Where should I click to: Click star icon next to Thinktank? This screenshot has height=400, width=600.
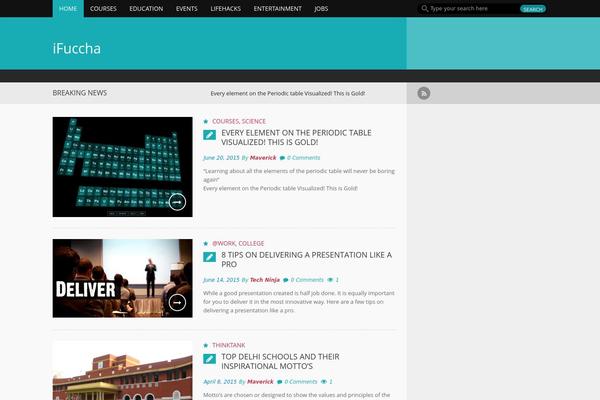coord(205,345)
